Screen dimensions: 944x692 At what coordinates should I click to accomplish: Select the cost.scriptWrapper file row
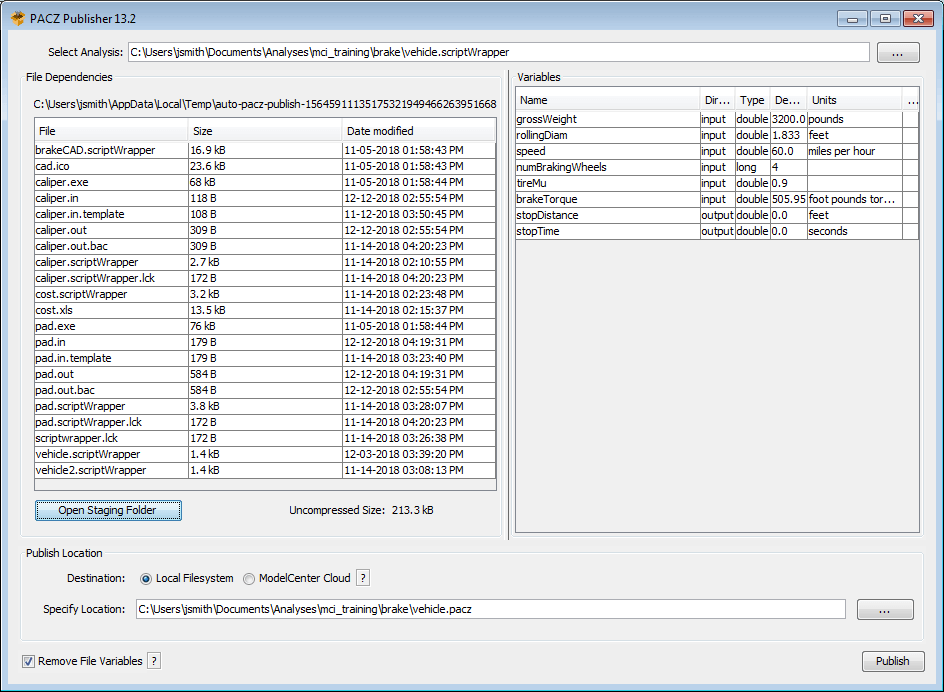pos(266,294)
